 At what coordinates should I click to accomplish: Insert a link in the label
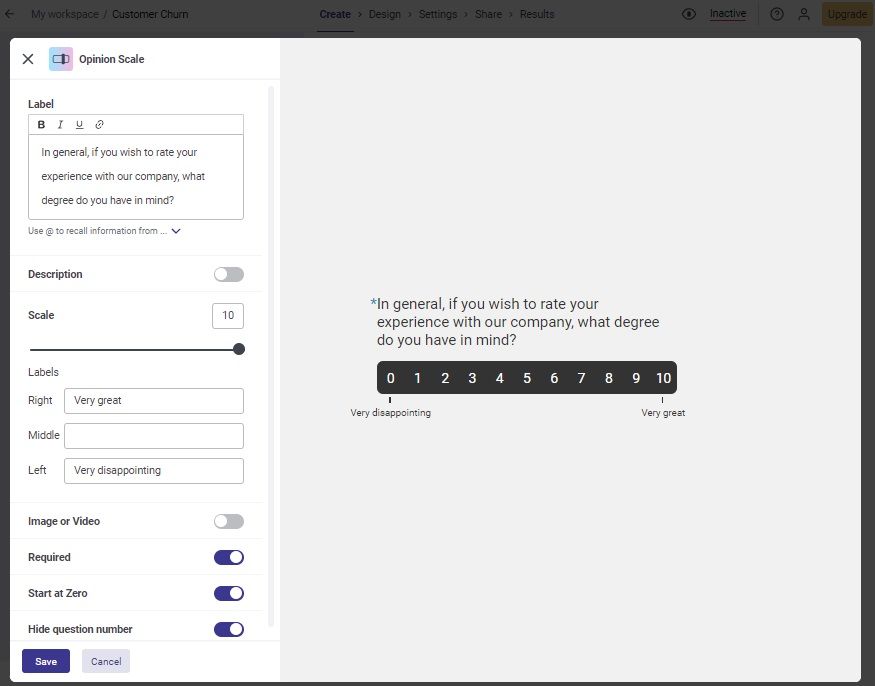pyautogui.click(x=99, y=124)
